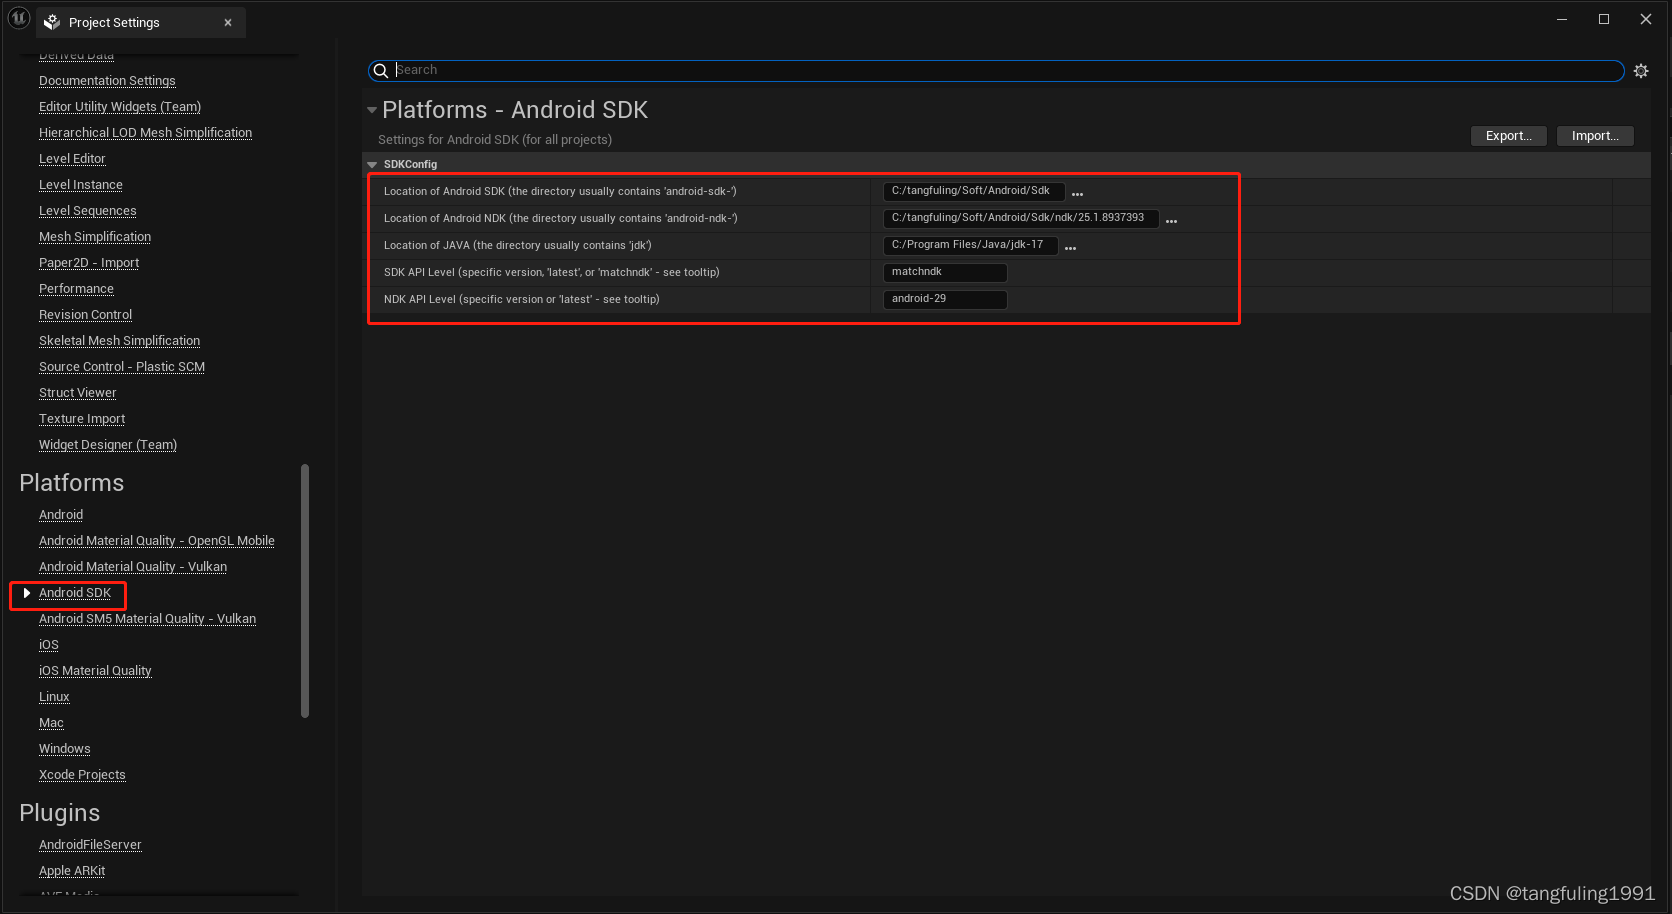Open Android SM5 Material Quality - Vulkan
The width and height of the screenshot is (1672, 914).
pos(147,619)
